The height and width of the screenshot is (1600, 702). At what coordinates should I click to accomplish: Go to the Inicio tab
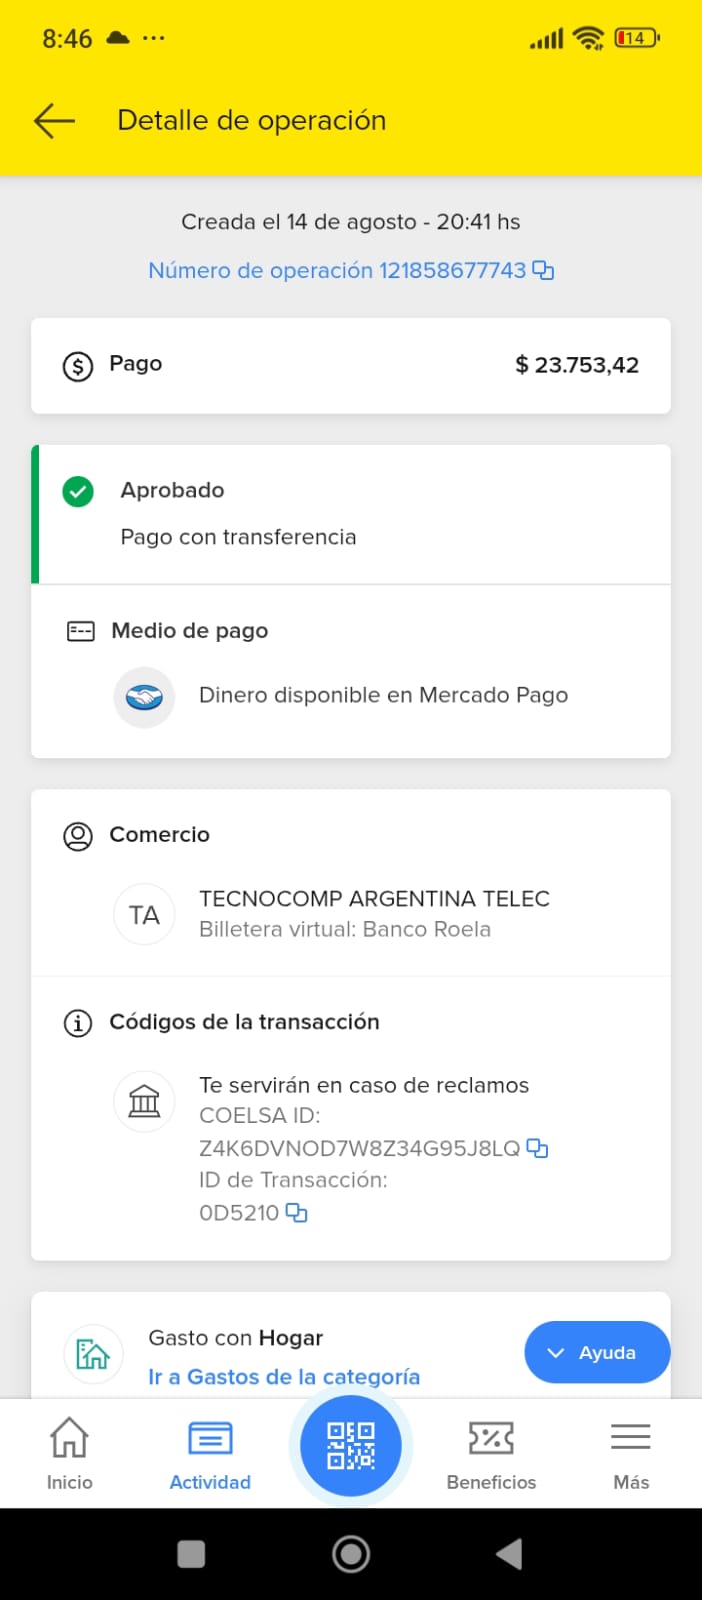[69, 1453]
